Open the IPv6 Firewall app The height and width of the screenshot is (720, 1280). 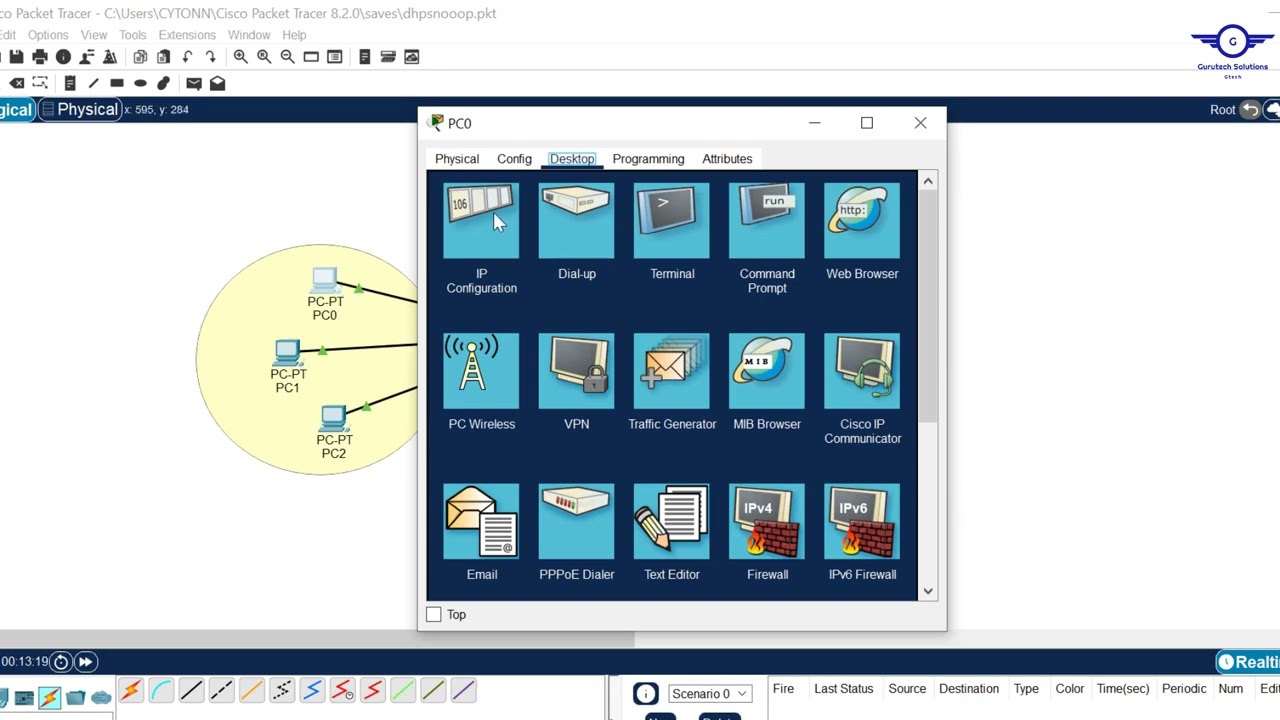click(x=862, y=521)
